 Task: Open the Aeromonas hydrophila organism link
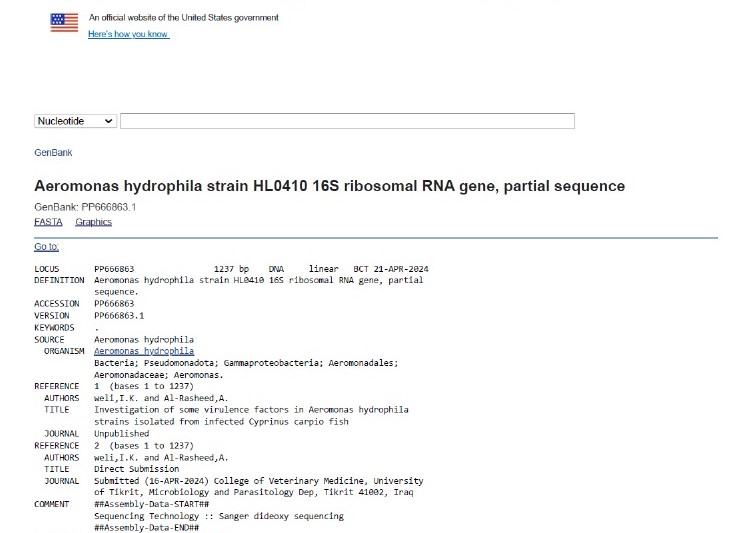point(144,351)
